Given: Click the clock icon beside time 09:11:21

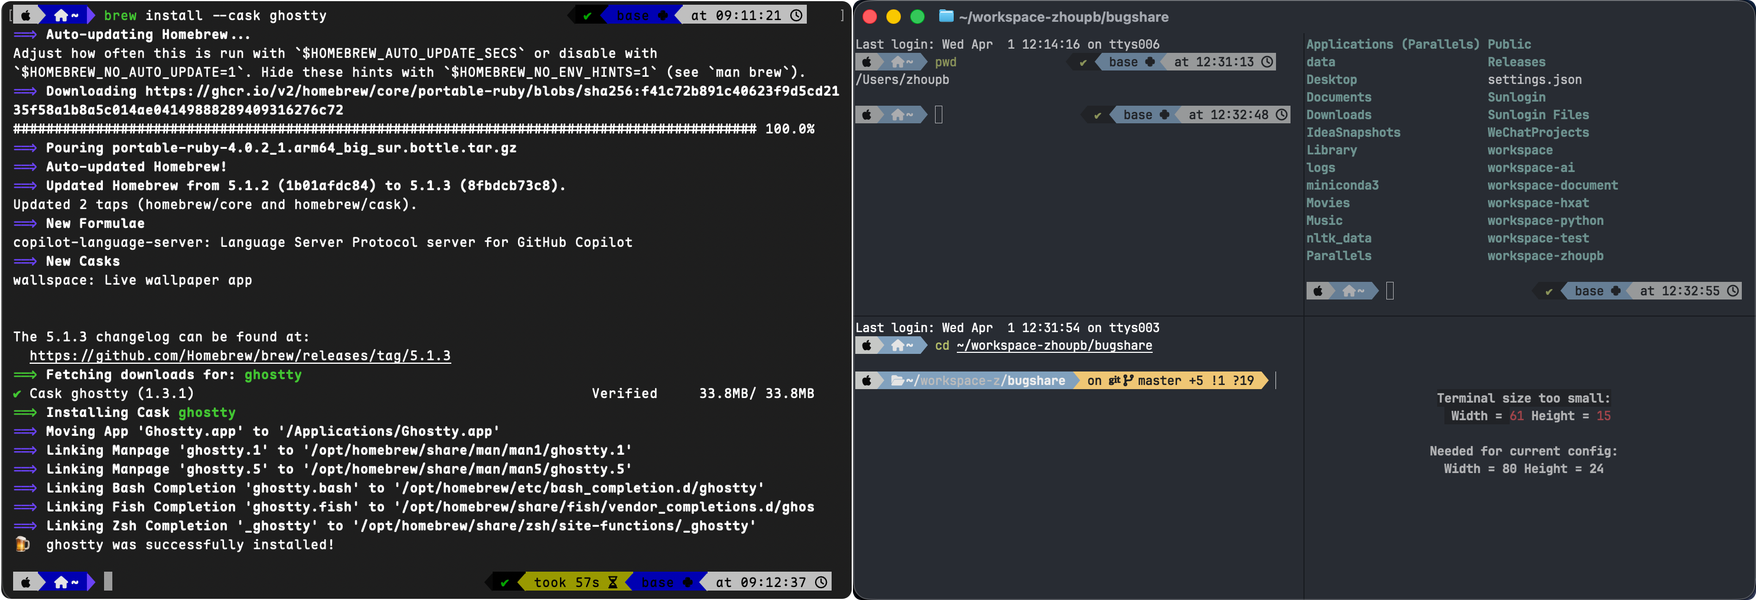Looking at the screenshot, I should pyautogui.click(x=796, y=15).
